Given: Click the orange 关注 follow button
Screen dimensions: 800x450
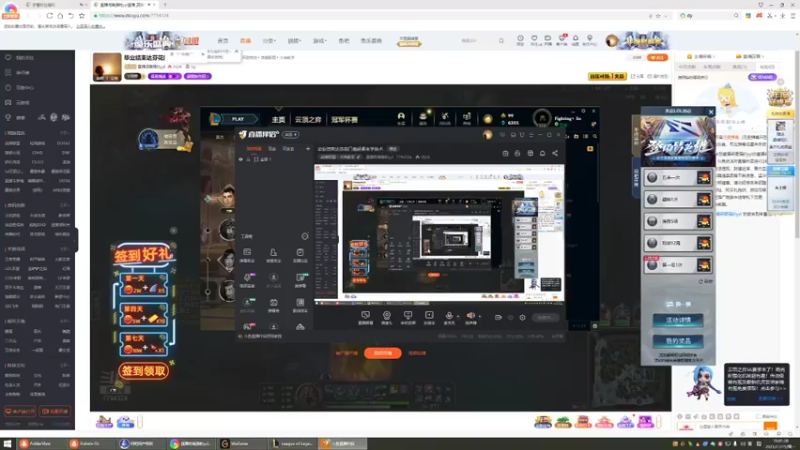Looking at the screenshot, I should tap(657, 58).
